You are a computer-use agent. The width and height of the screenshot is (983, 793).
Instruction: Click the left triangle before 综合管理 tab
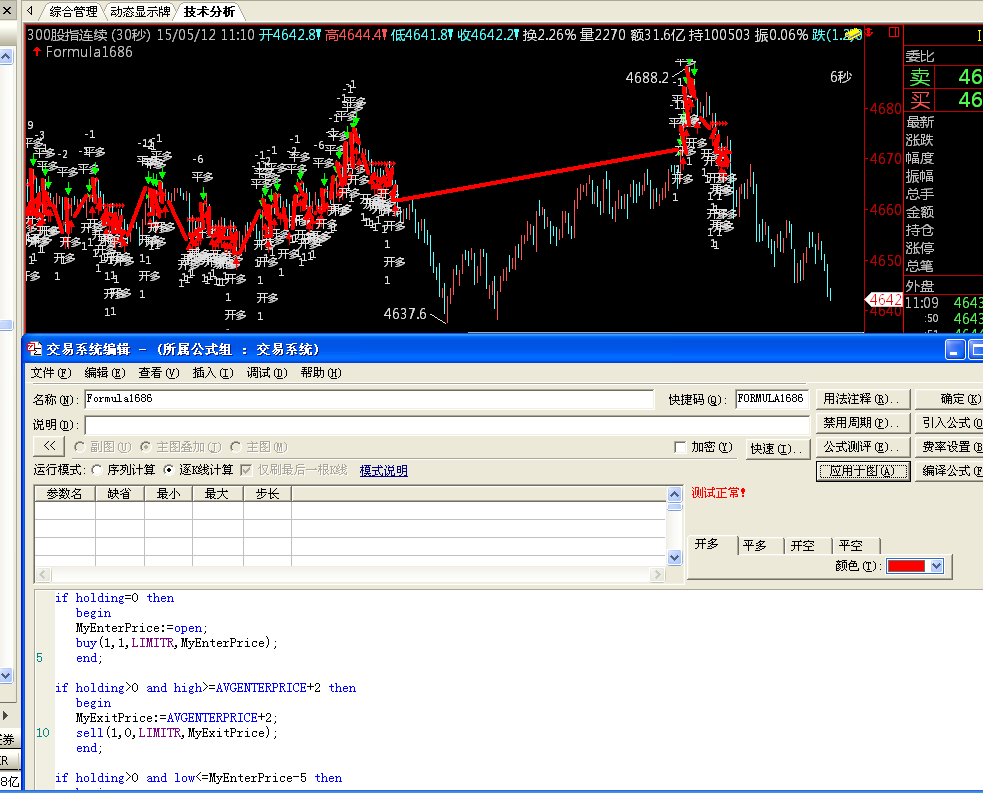pyautogui.click(x=29, y=11)
